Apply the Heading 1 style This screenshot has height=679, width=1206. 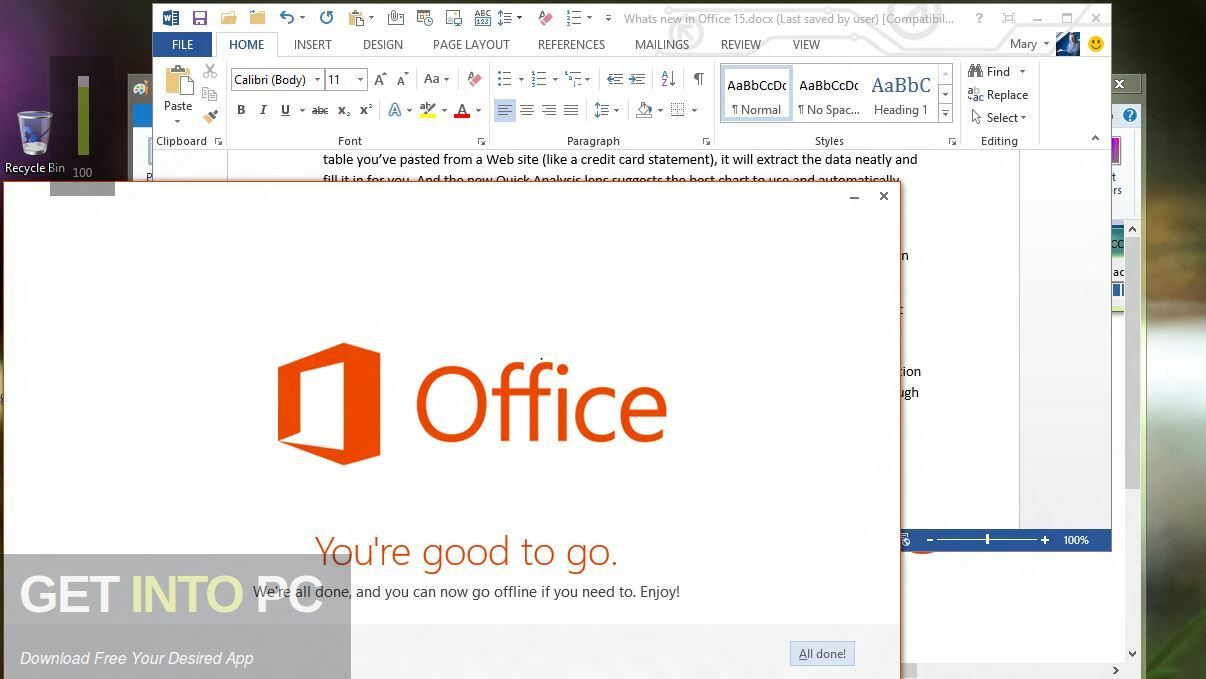(900, 95)
